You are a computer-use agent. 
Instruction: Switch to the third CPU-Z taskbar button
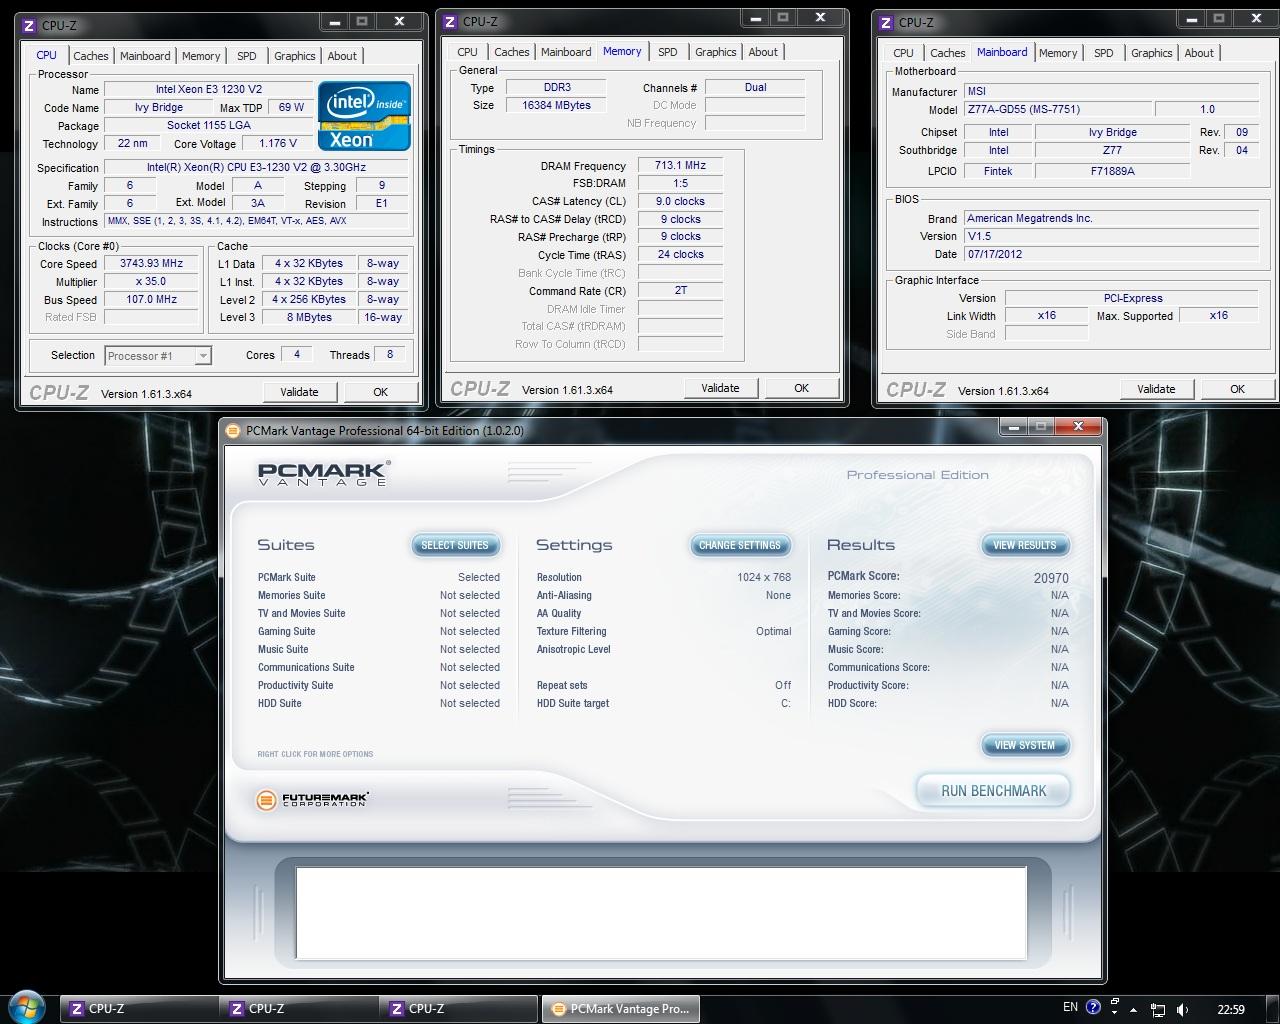tap(458, 1008)
